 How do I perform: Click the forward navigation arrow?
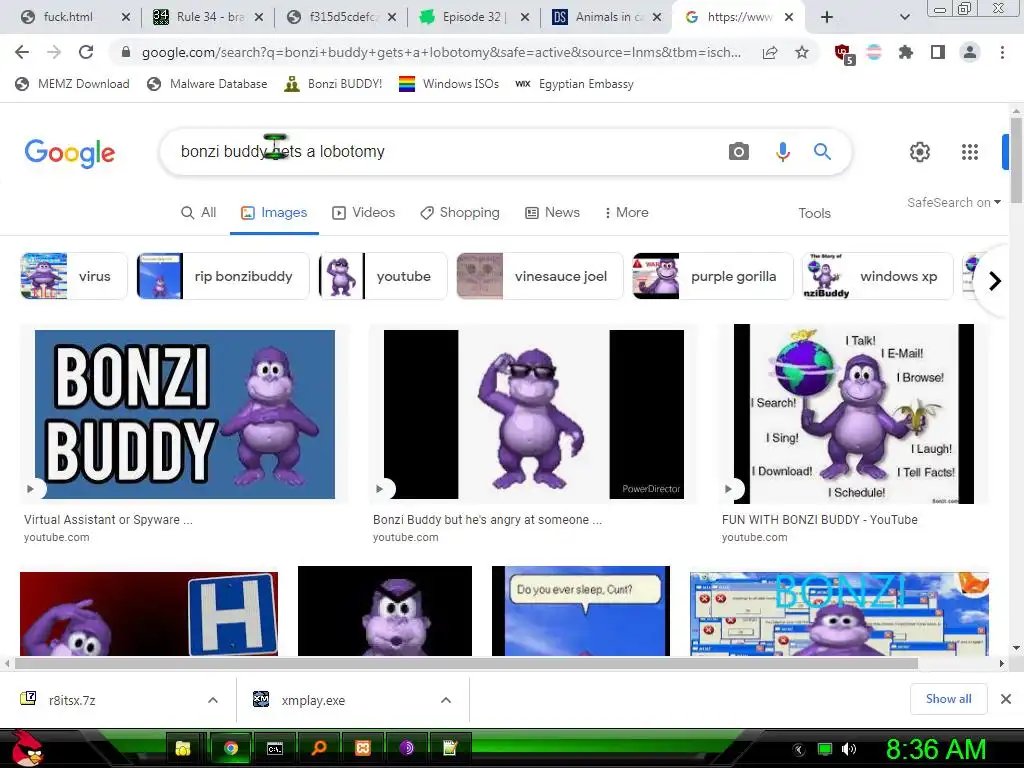point(54,52)
